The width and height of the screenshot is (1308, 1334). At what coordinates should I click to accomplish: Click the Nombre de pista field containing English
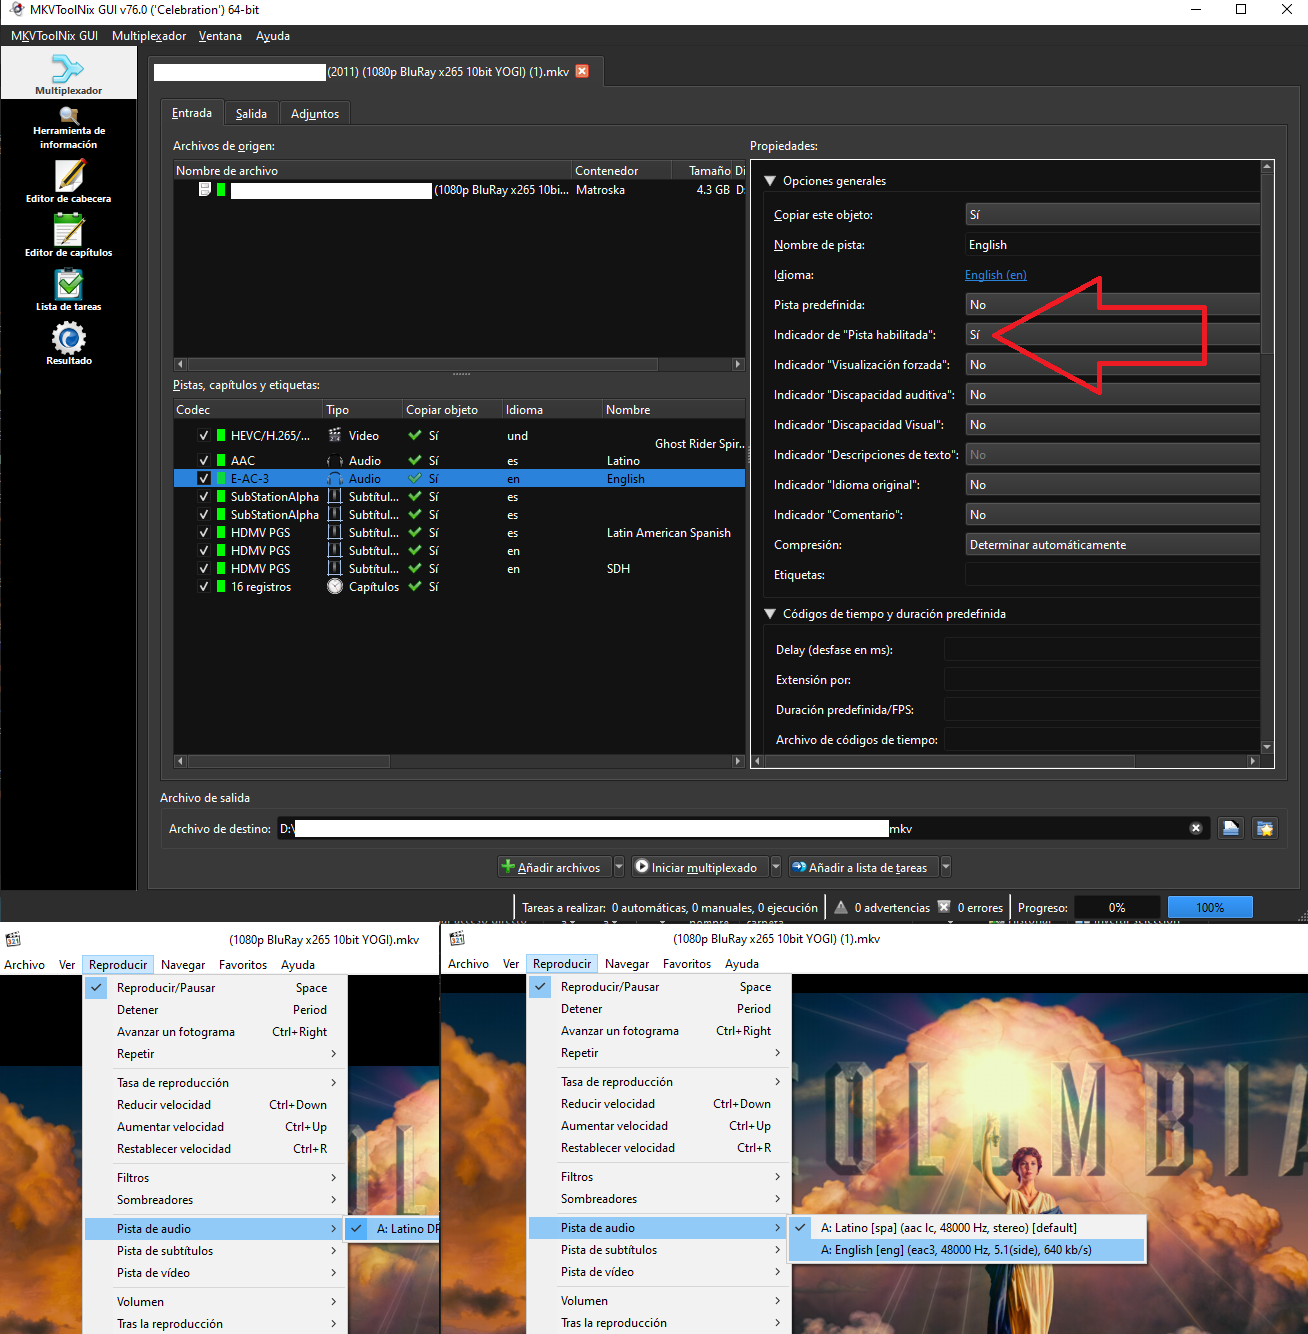click(1112, 245)
